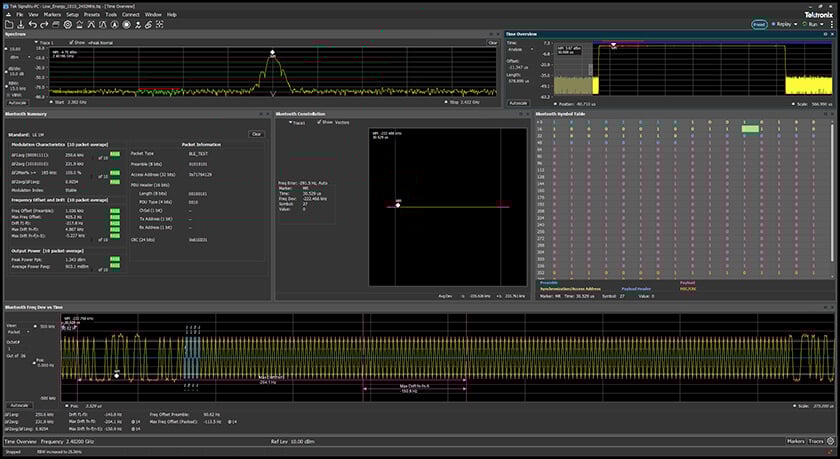Toggle the Show checkbox in Spectrum panel
840x459 pixels.
[70, 43]
